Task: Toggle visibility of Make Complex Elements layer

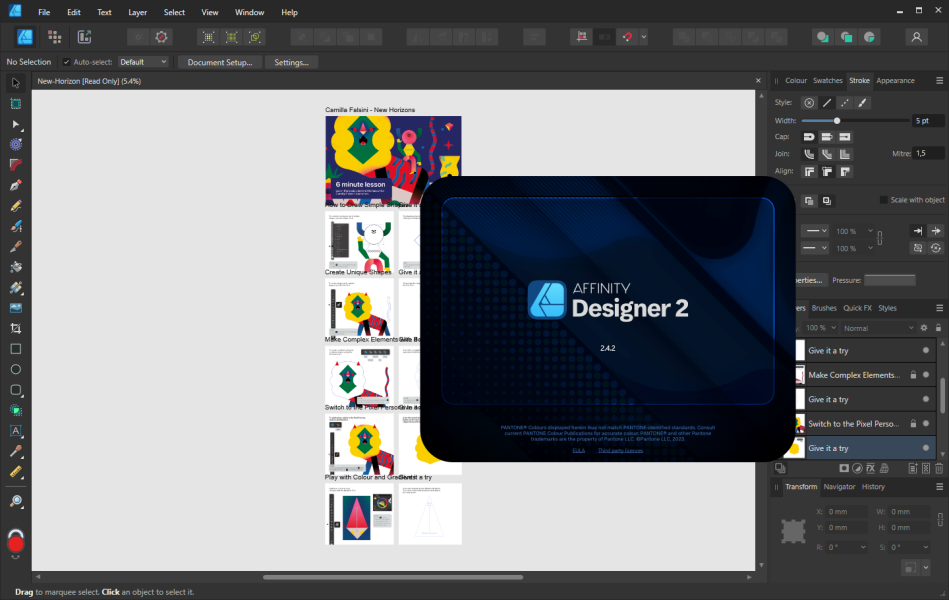Action: (925, 375)
